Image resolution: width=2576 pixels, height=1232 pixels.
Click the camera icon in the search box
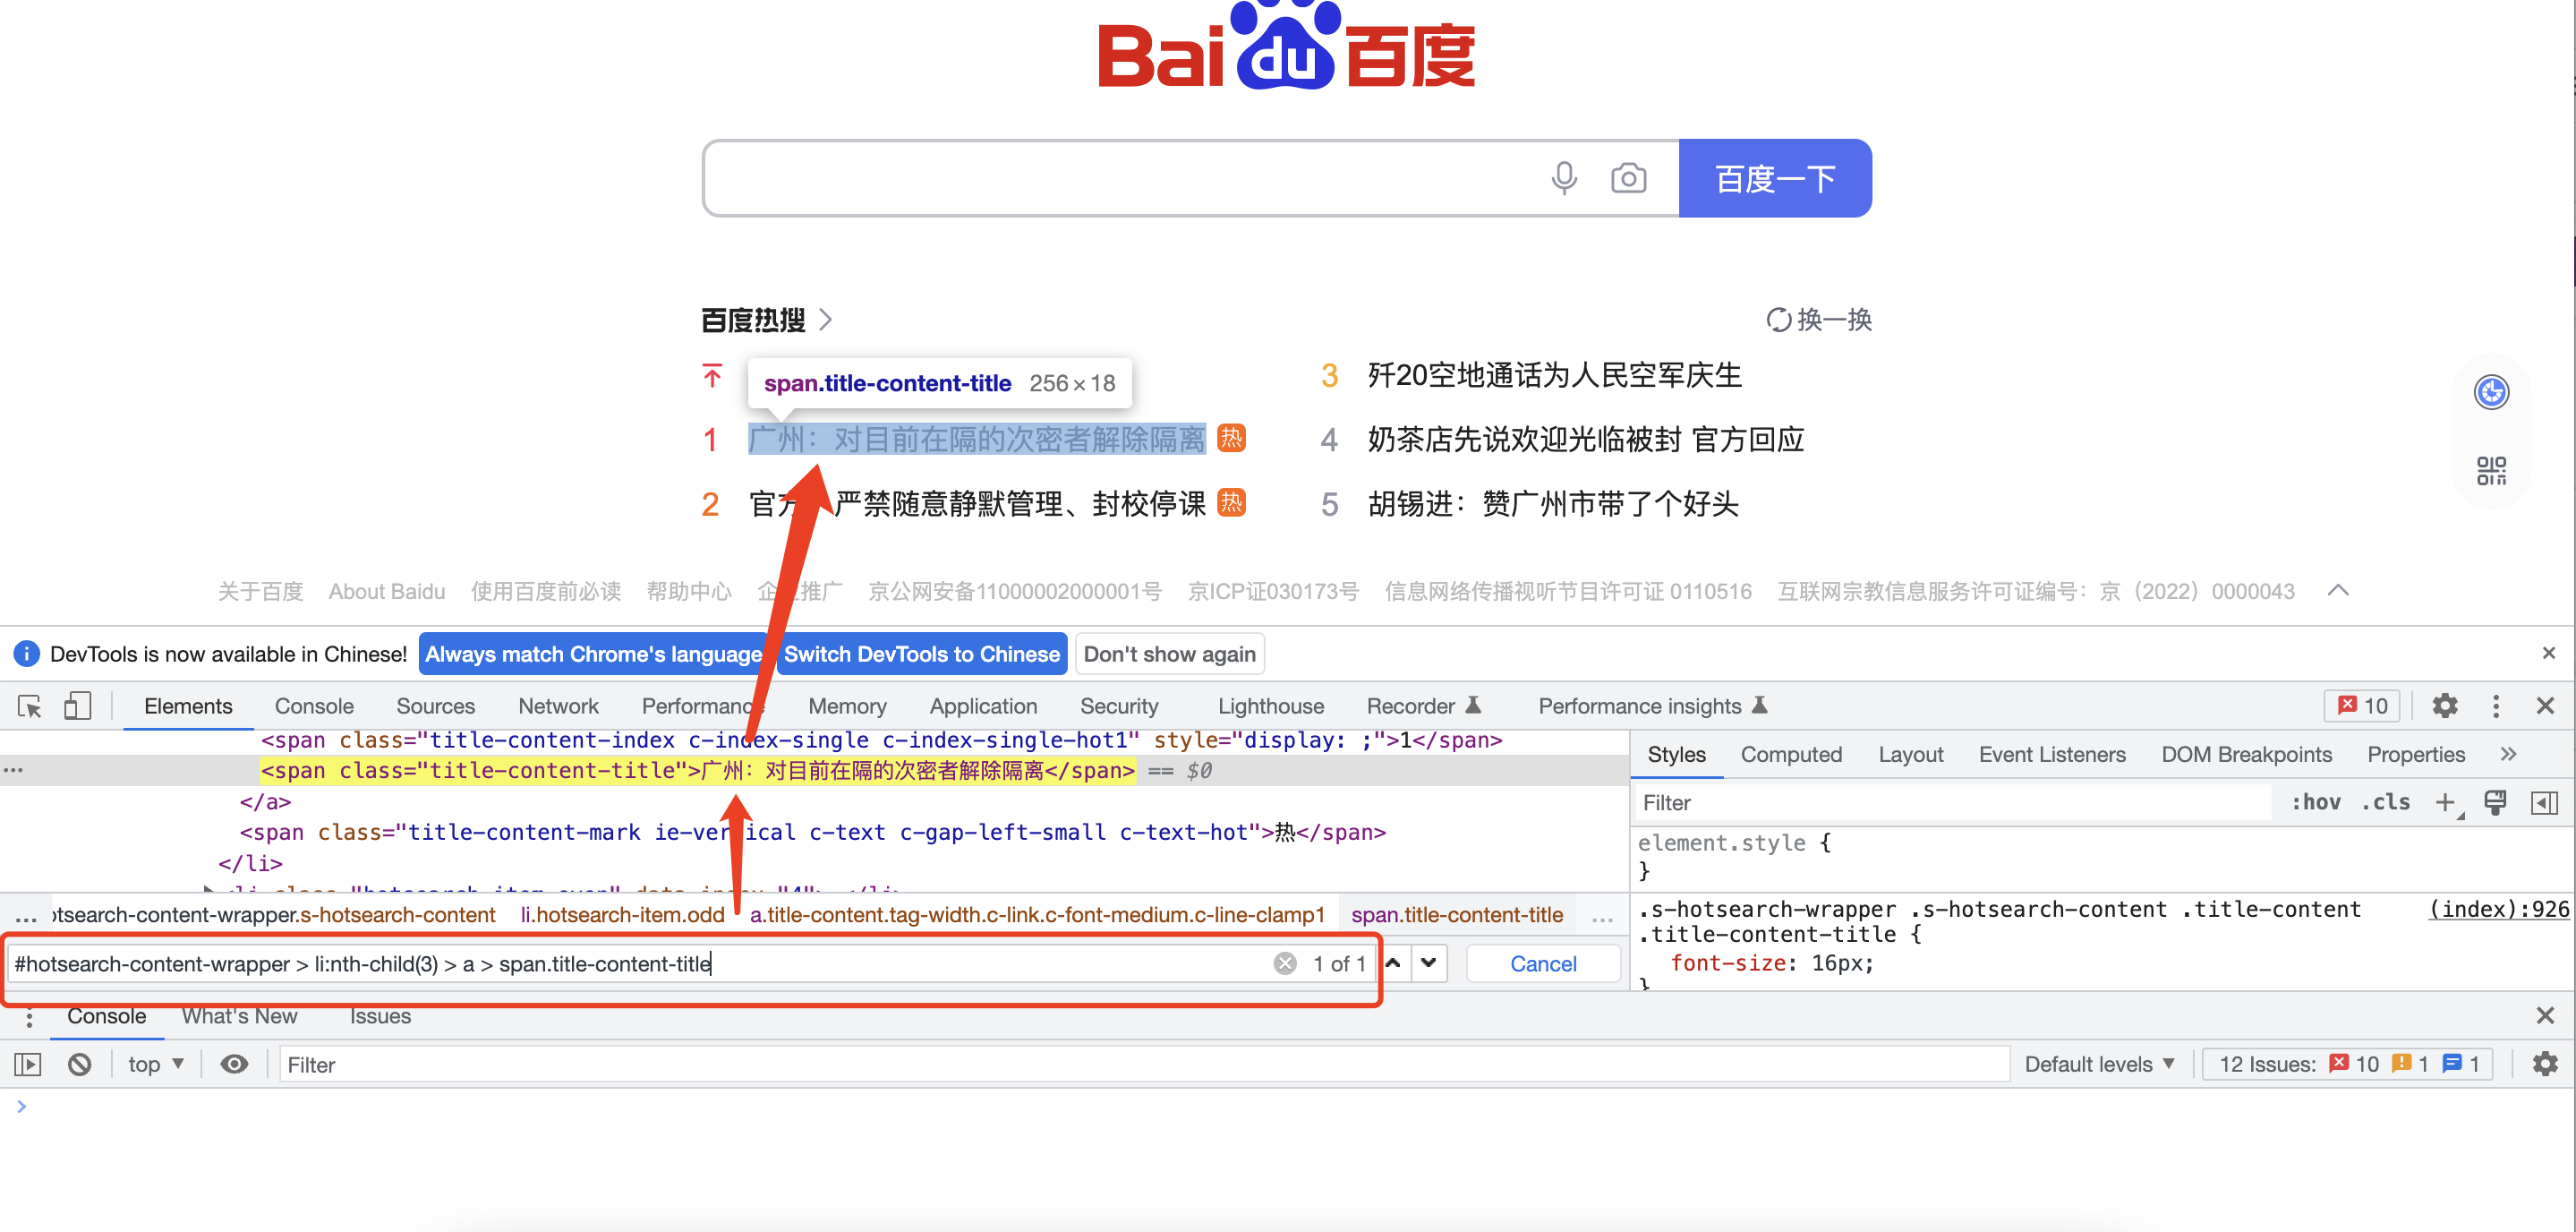coord(1629,177)
